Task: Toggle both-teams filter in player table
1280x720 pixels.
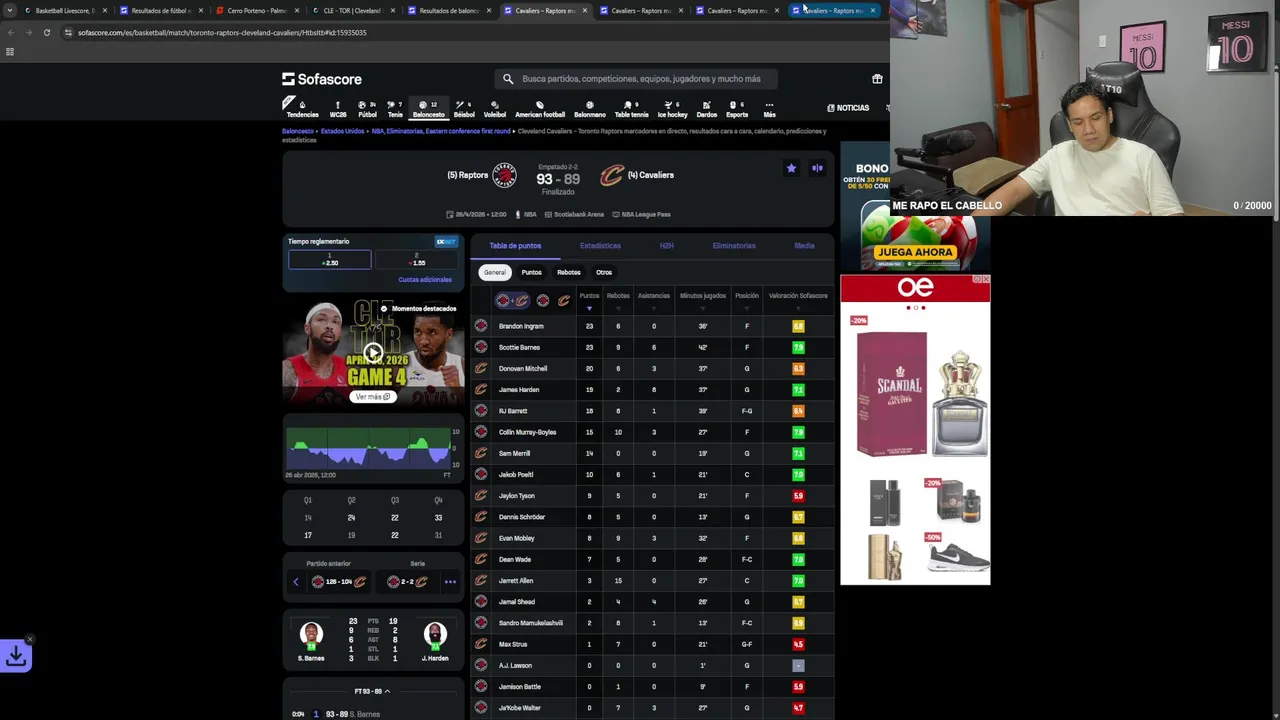Action: click(x=512, y=300)
